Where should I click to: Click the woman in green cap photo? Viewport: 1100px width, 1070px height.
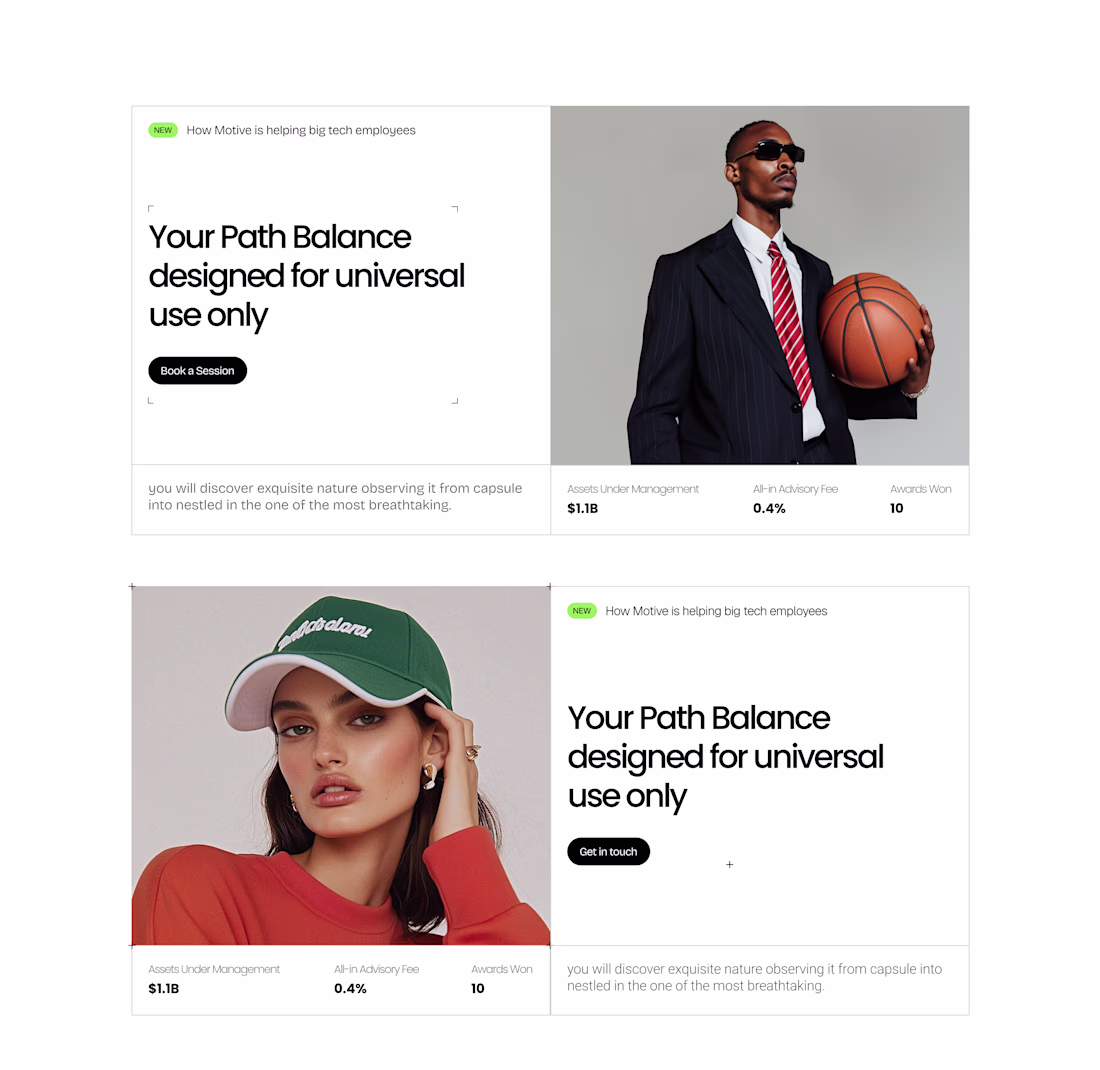(x=341, y=765)
